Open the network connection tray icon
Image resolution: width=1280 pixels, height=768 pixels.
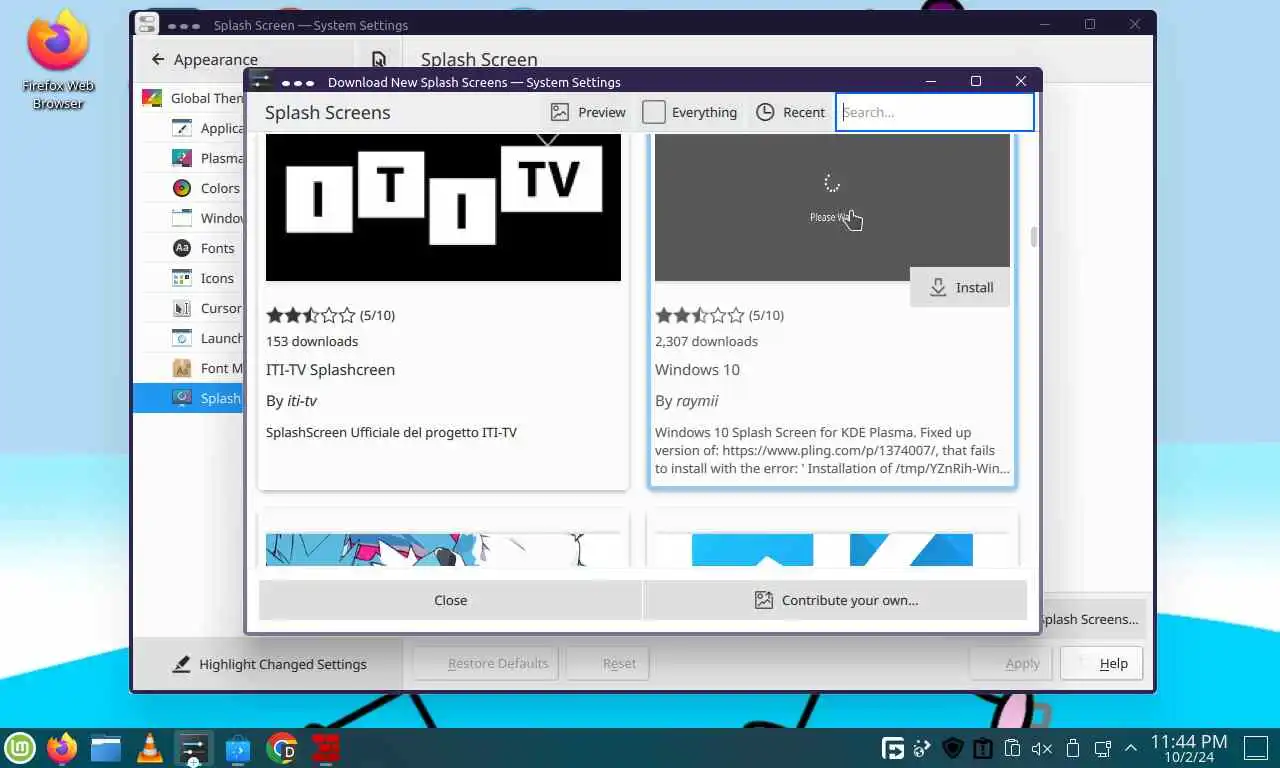click(1102, 748)
